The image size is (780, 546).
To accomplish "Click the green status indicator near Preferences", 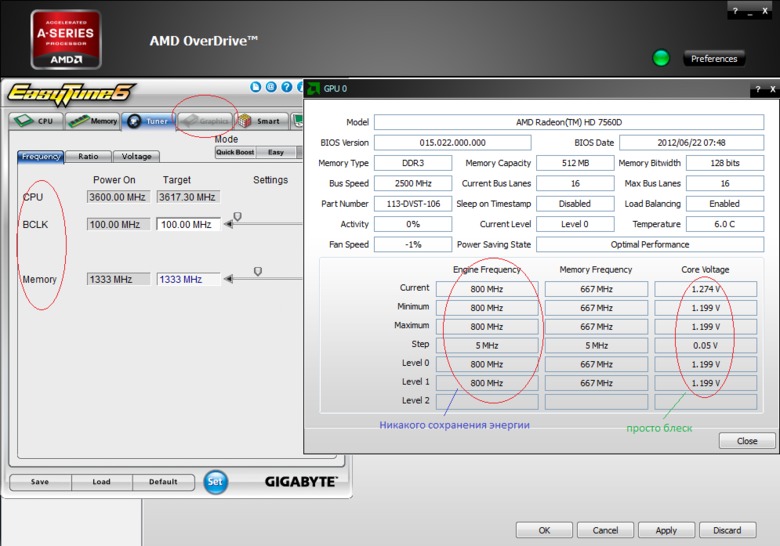I will (661, 58).
